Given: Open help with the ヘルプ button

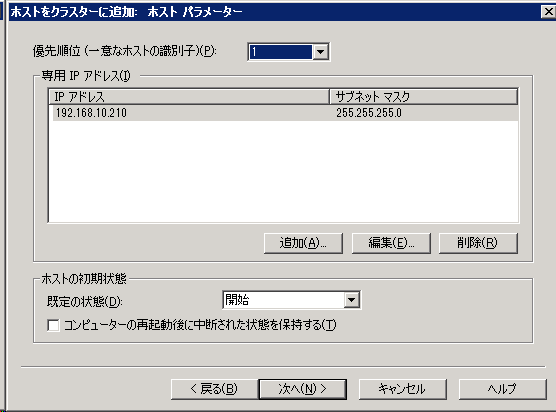Looking at the screenshot, I should click(x=502, y=389).
